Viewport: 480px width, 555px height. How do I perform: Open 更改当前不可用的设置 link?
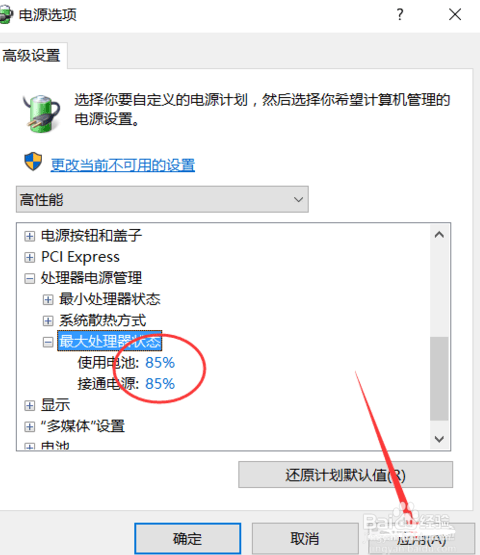[122, 165]
